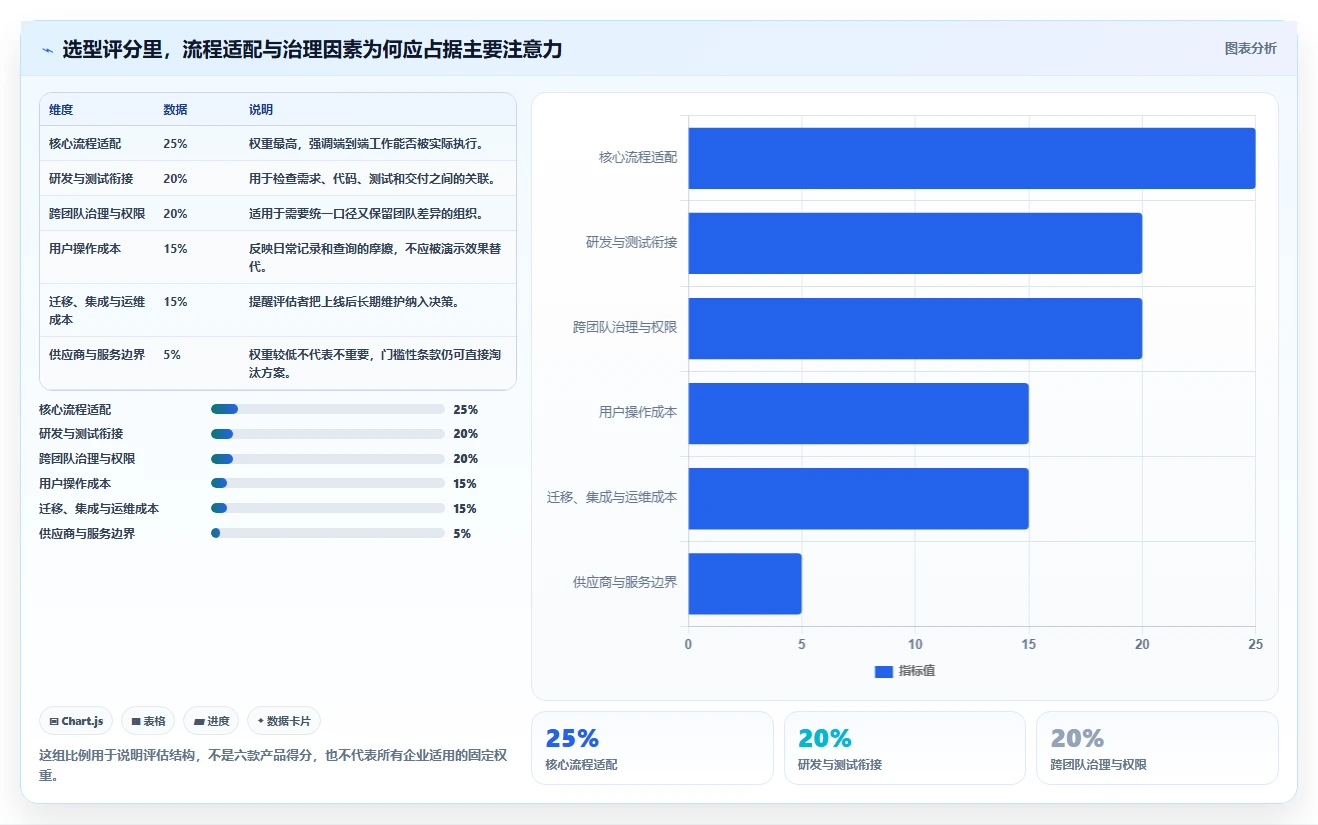Screen dimensions: 1318x825
Task: Click the 核心流程适配 chart bar
Action: [971, 158]
